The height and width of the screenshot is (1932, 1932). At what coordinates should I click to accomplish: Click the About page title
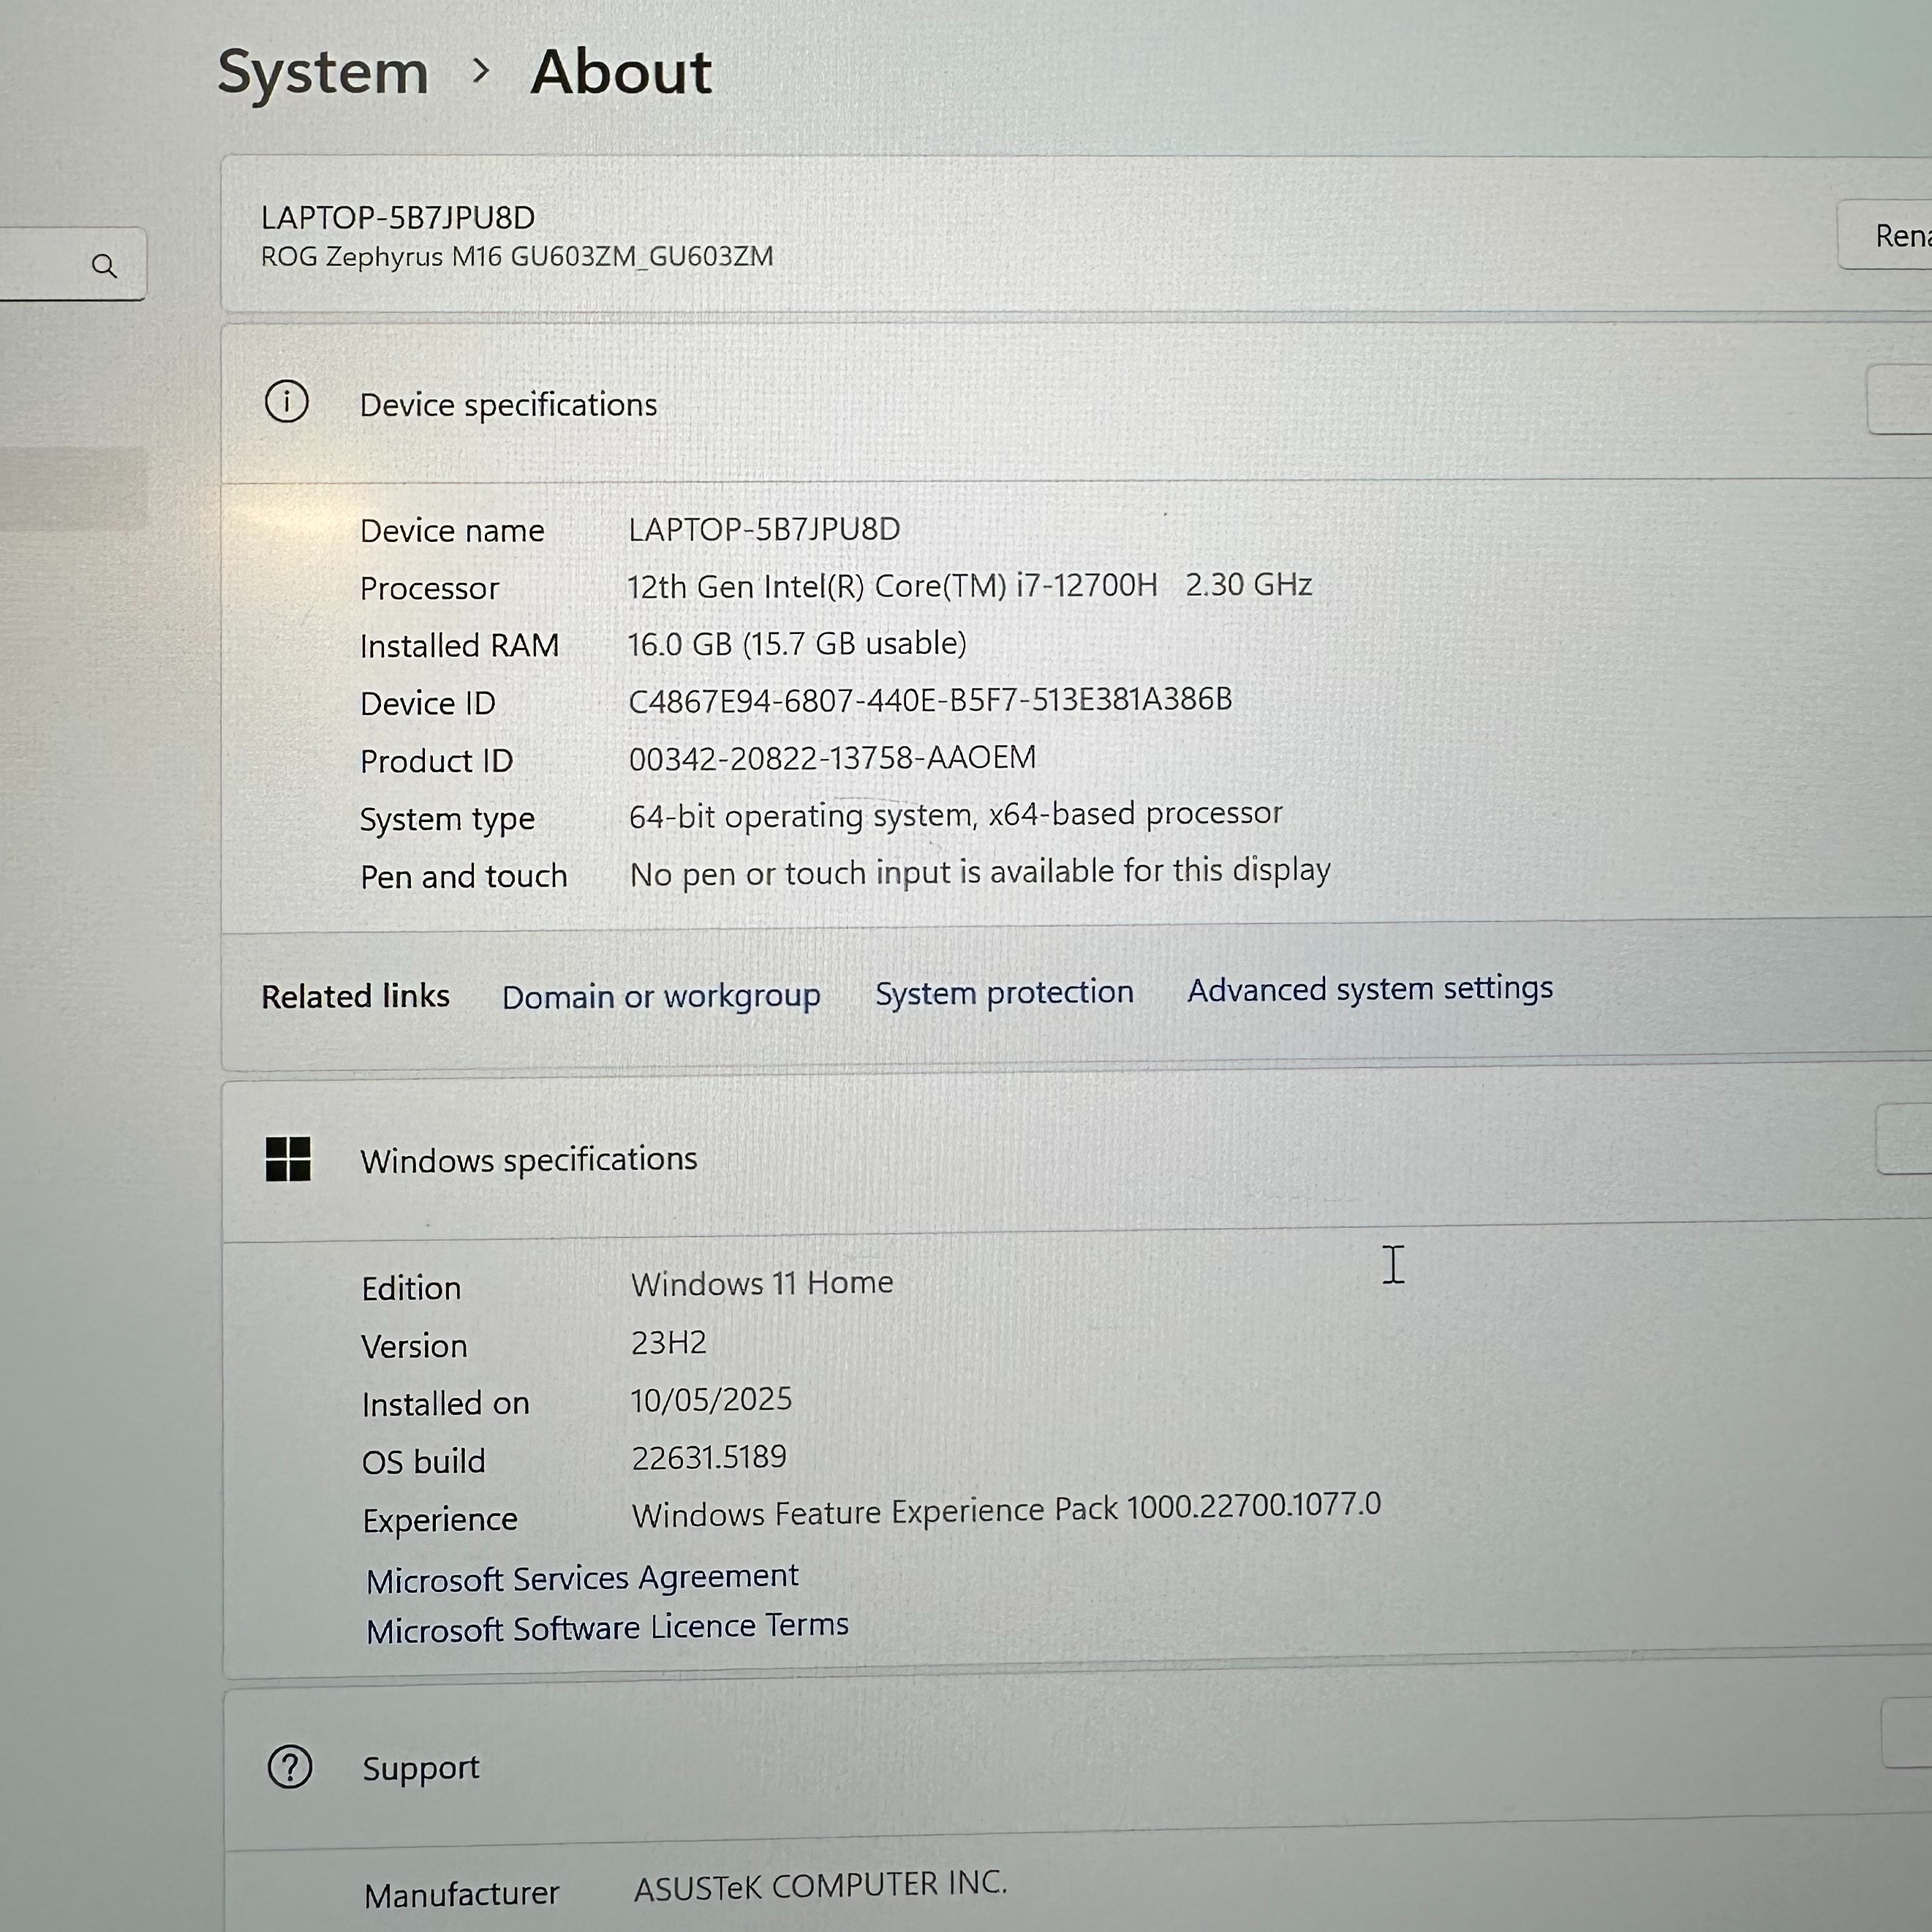pos(621,72)
